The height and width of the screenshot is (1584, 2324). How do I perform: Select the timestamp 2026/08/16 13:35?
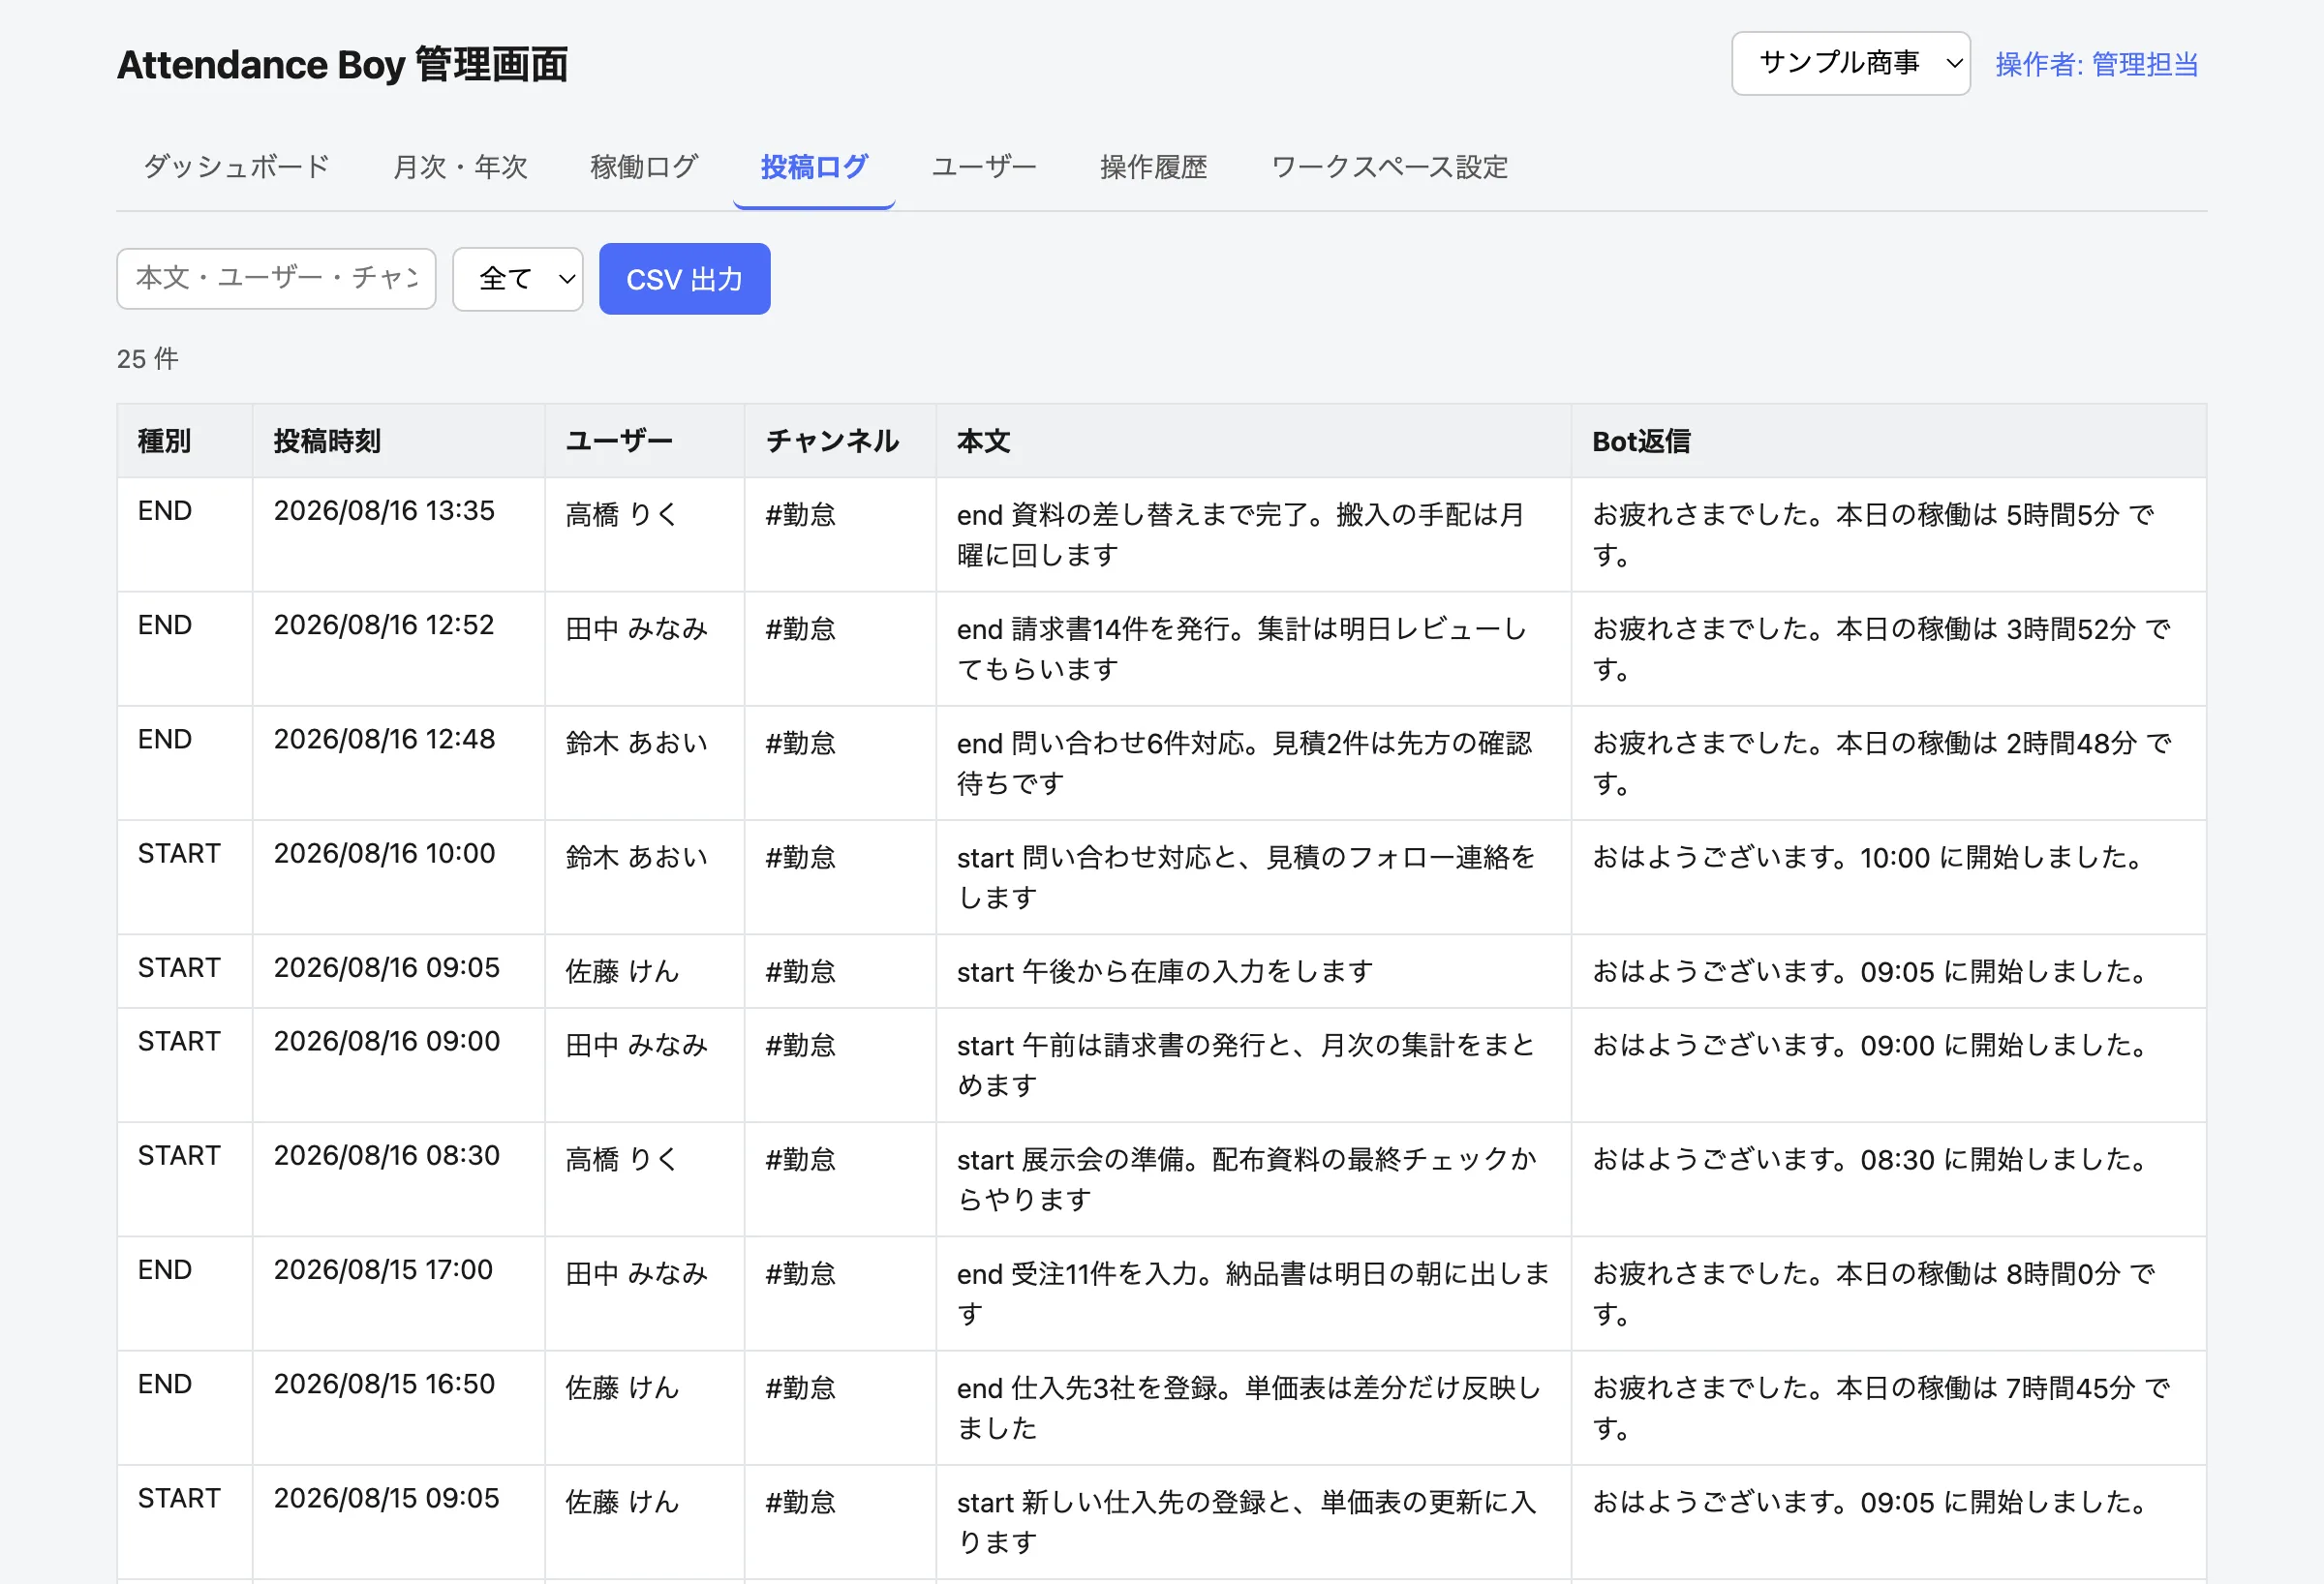pyautogui.click(x=384, y=511)
